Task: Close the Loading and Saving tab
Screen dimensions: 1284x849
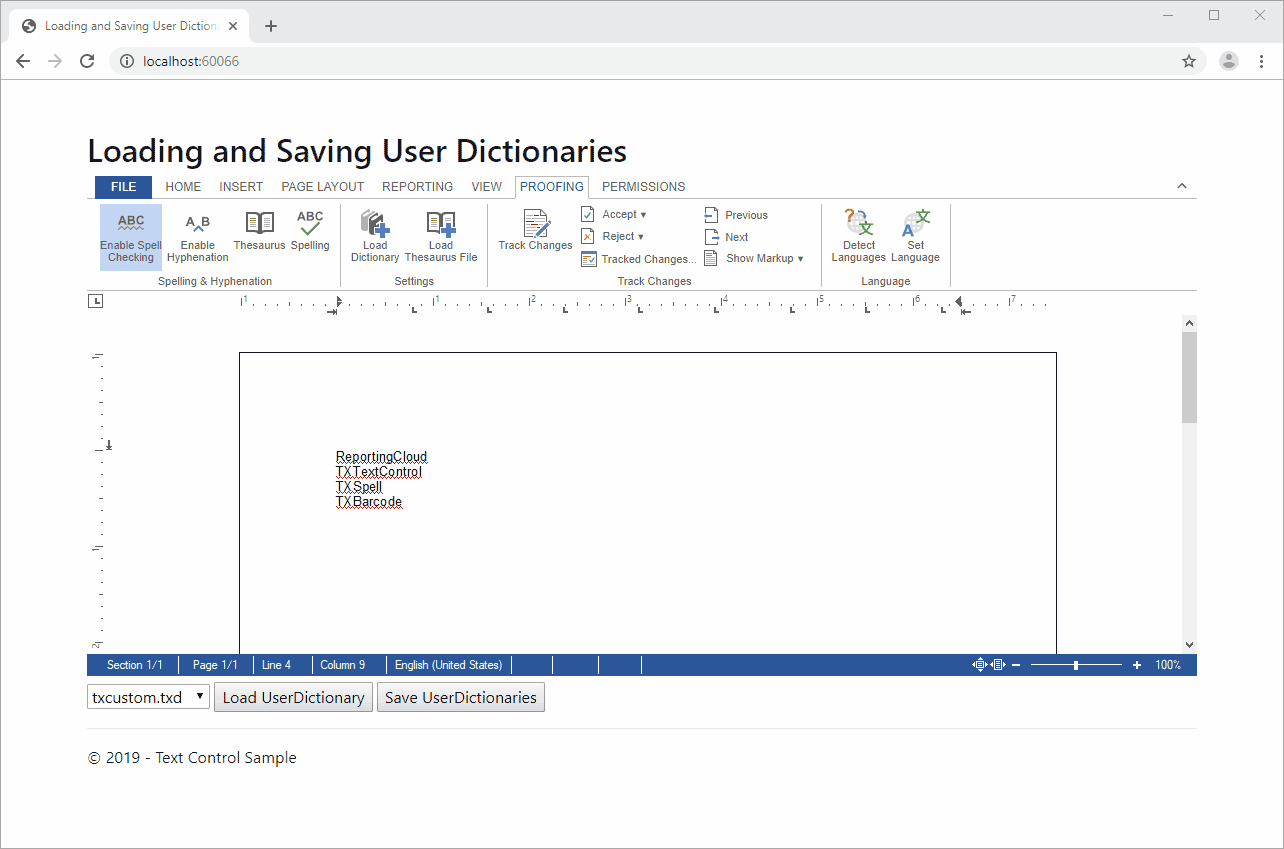Action: [232, 26]
